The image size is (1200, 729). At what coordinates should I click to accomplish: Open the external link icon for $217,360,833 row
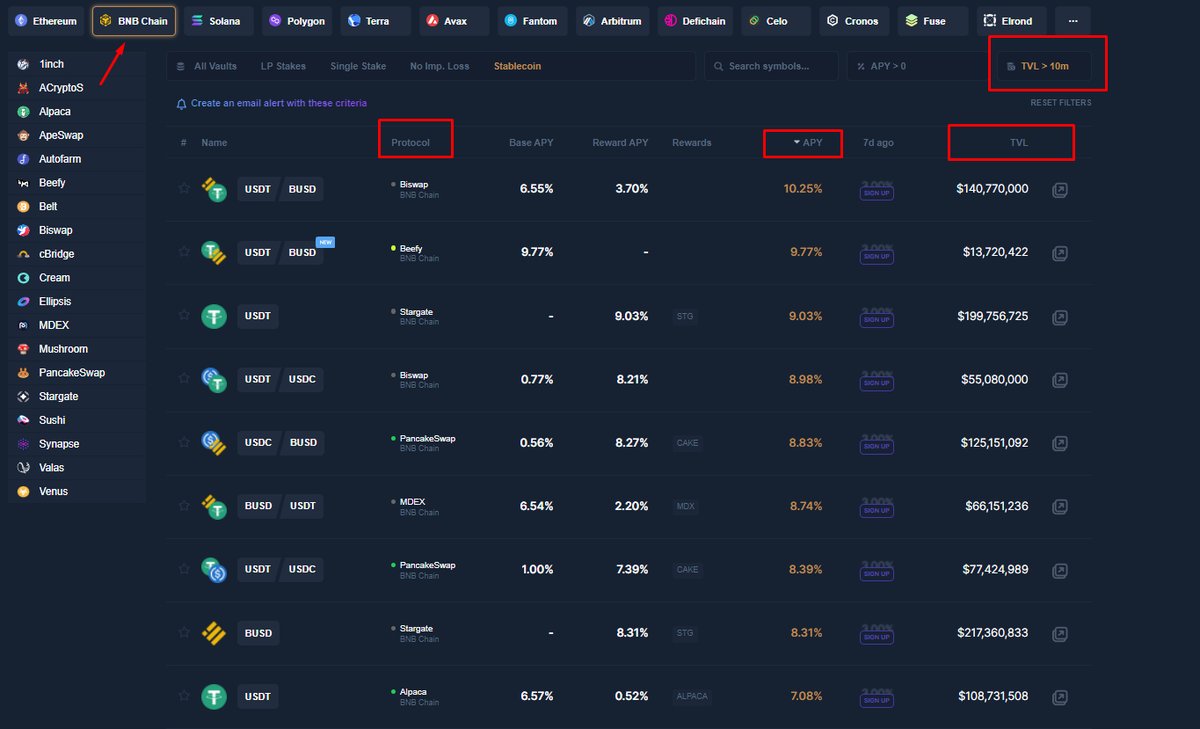click(x=1060, y=633)
